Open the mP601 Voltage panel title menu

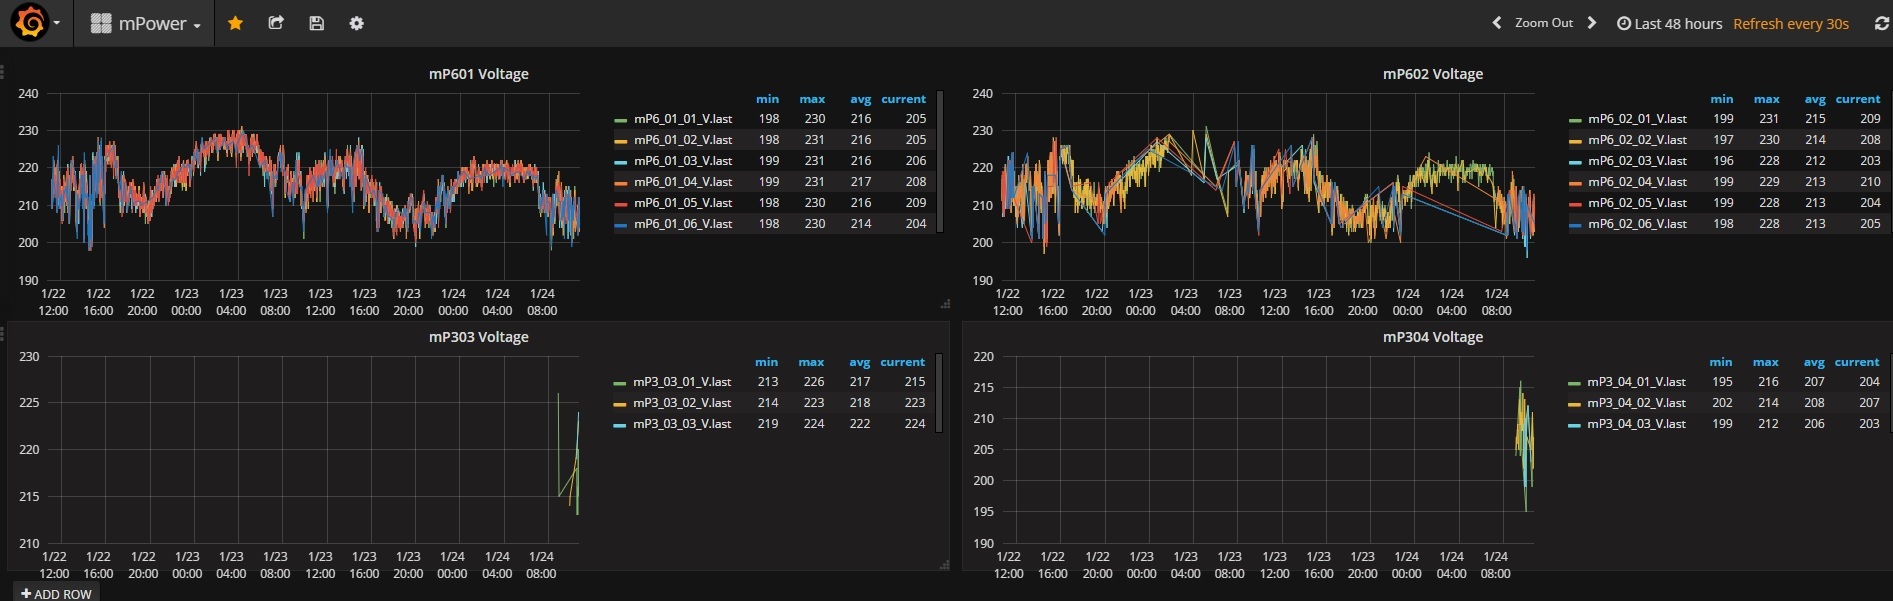click(x=478, y=74)
